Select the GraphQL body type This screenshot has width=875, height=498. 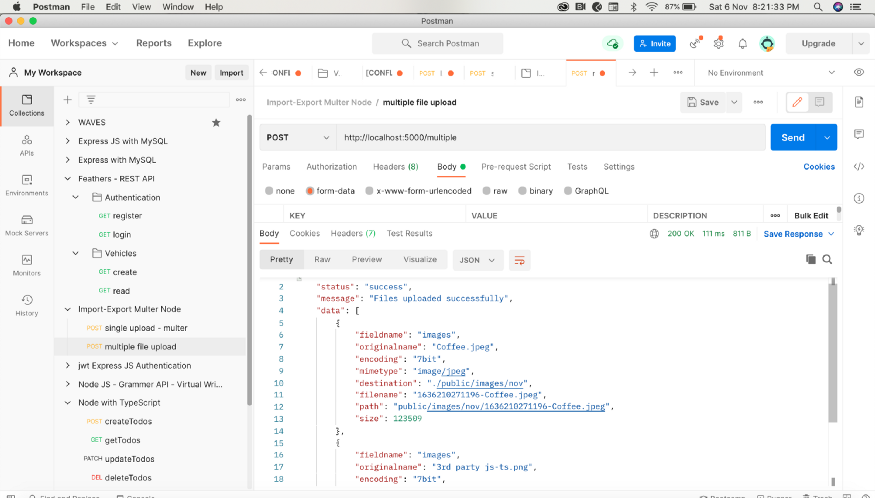(586, 191)
